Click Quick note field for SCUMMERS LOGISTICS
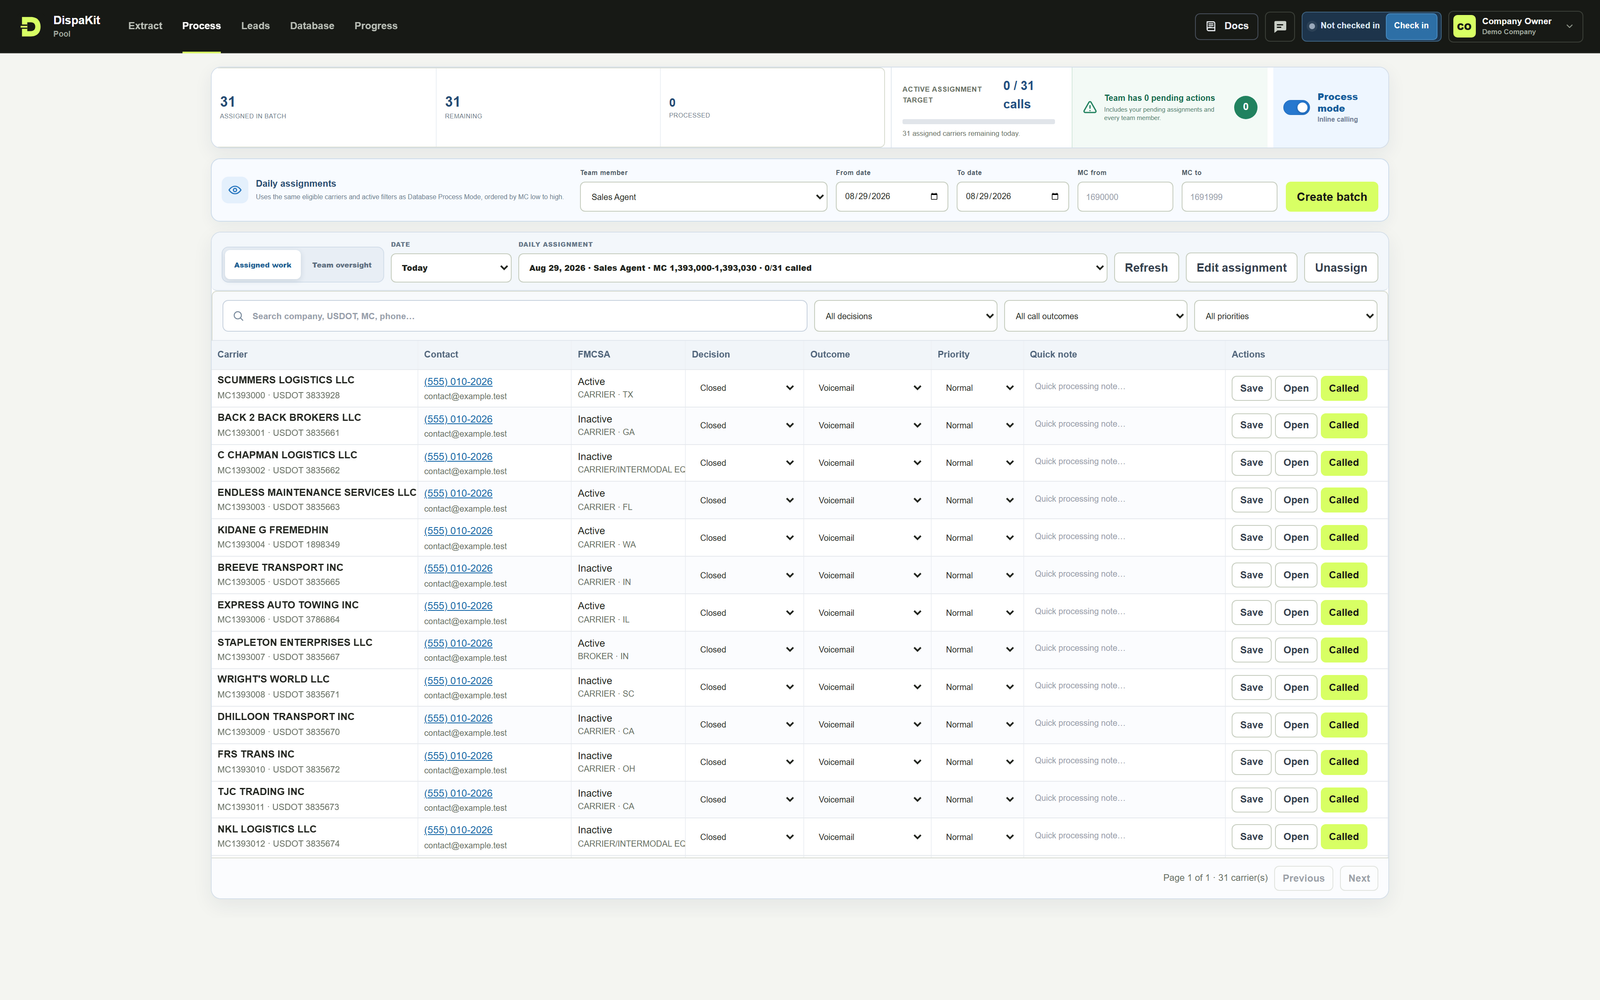Viewport: 1600px width, 1000px height. 1125,387
